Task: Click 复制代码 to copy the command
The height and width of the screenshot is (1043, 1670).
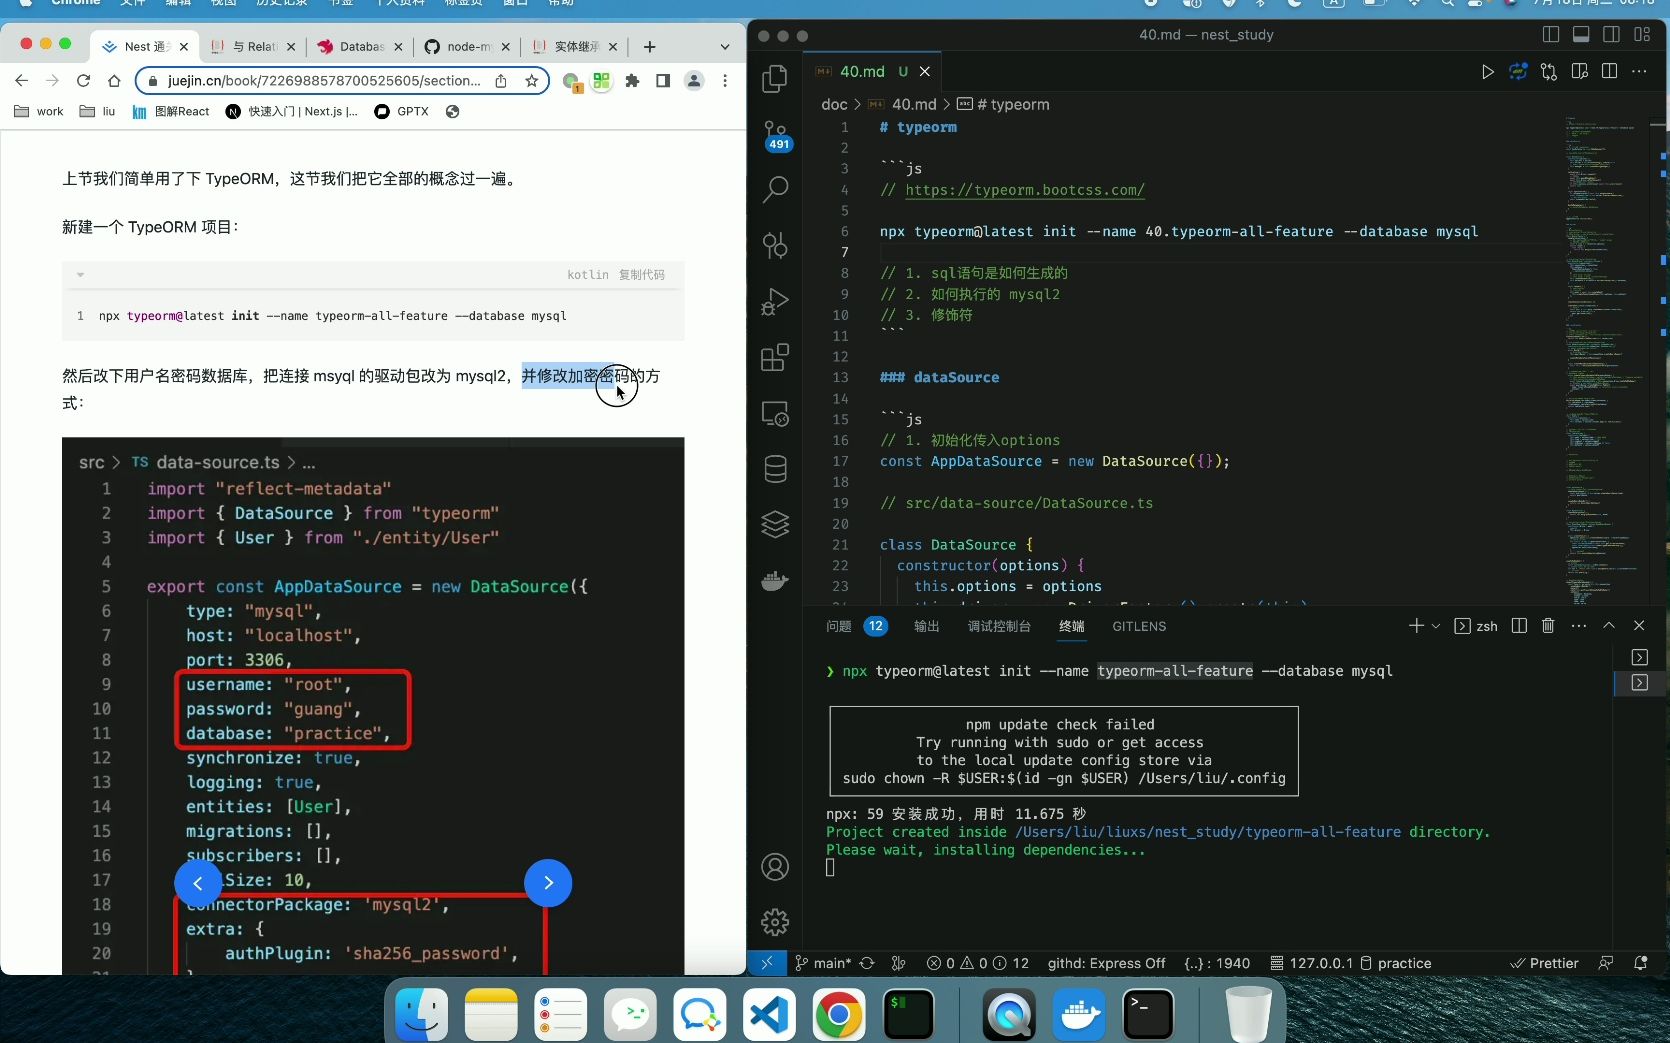Action: 641,275
